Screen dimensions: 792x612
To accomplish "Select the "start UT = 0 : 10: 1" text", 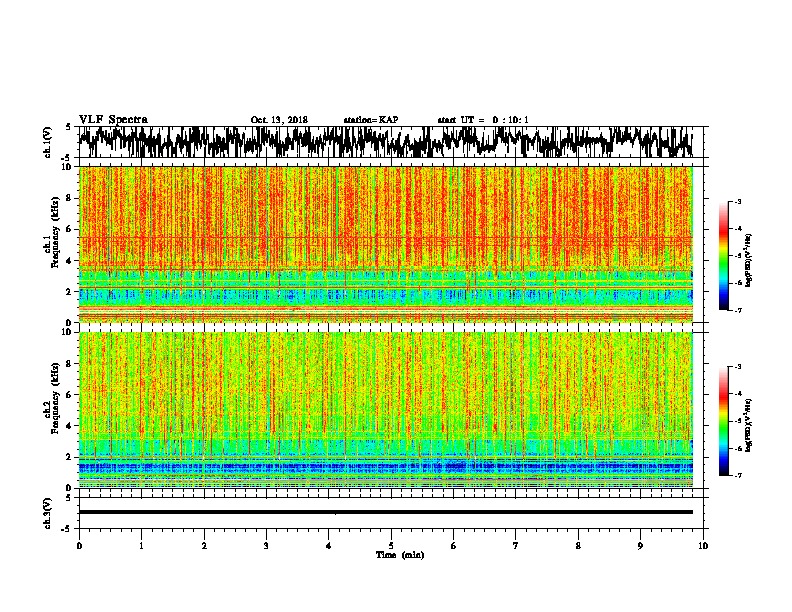I will coord(482,120).
